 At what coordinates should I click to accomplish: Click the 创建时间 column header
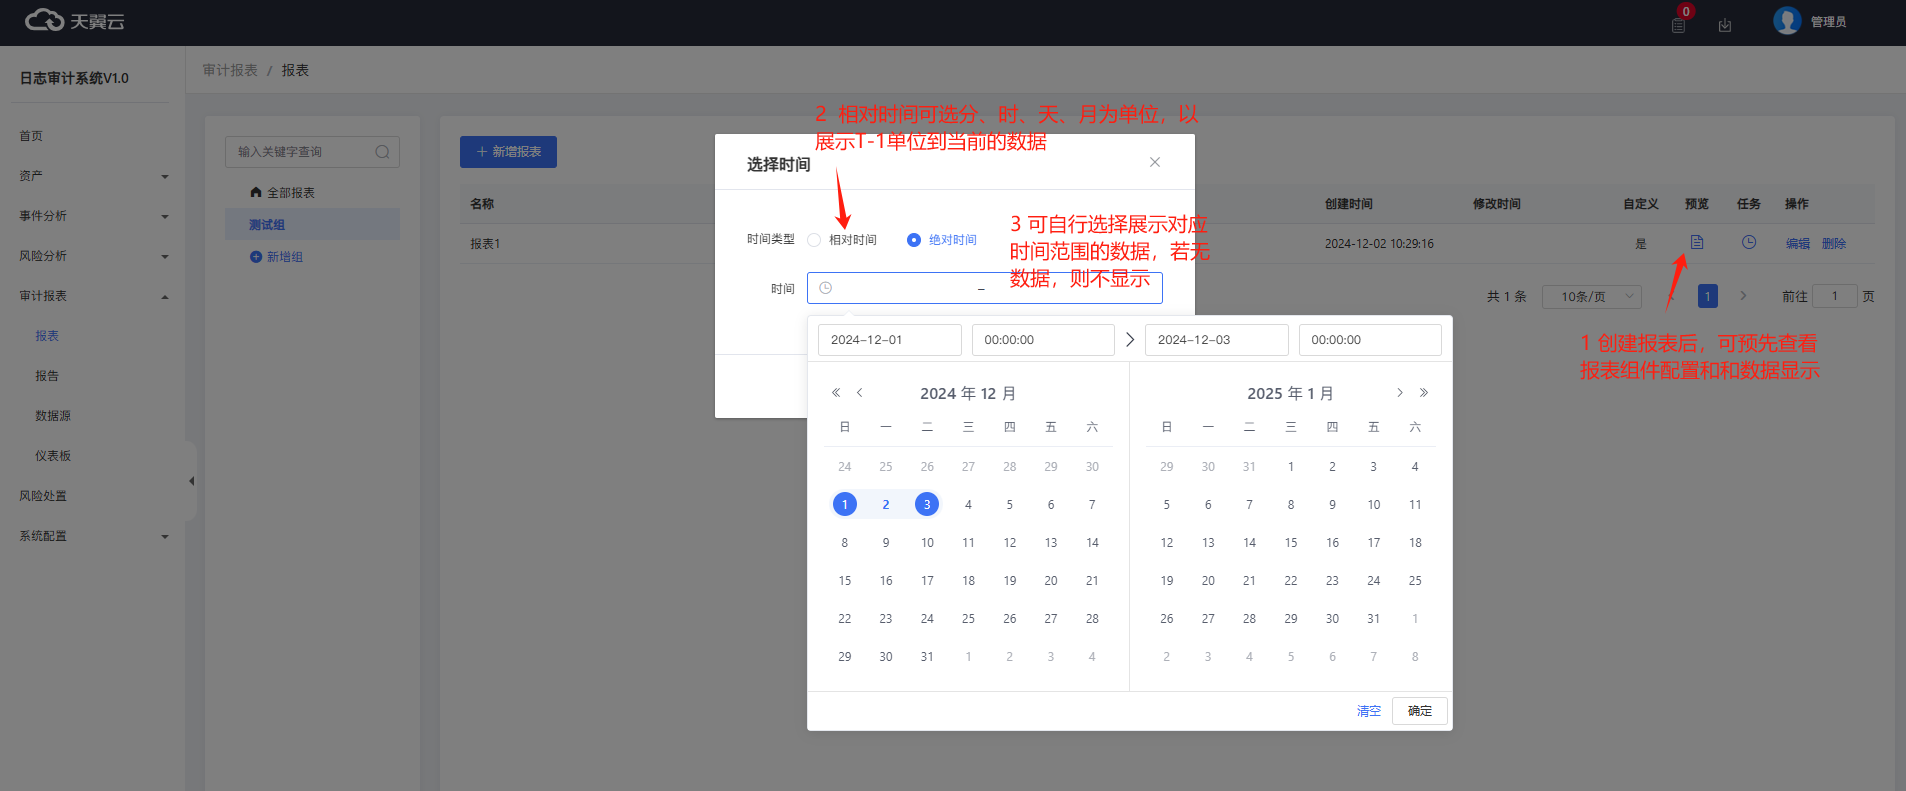[1349, 204]
